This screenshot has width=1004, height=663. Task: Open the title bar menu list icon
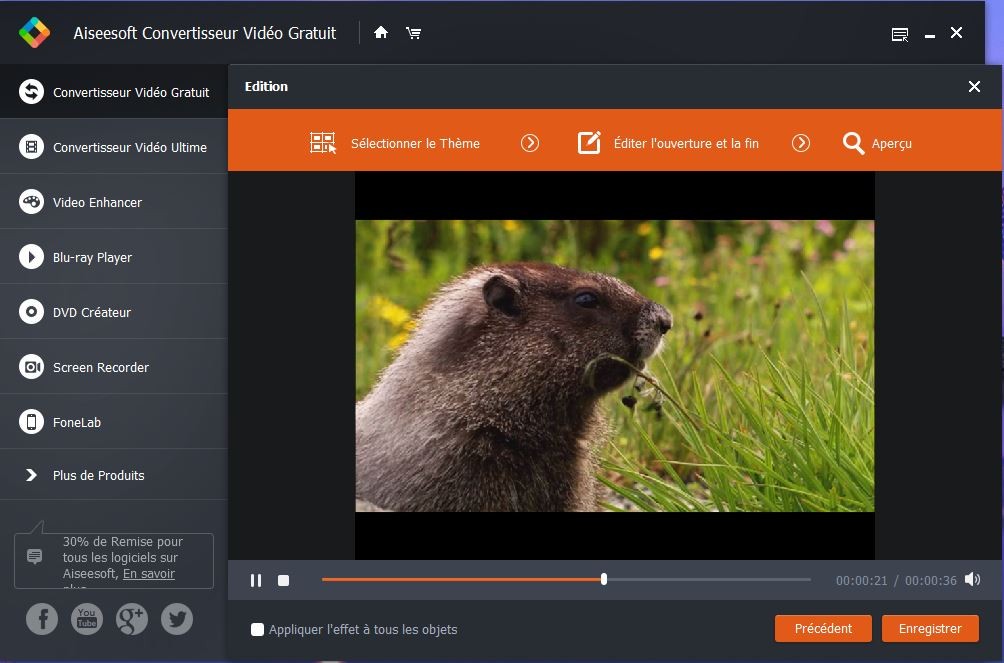click(x=900, y=35)
